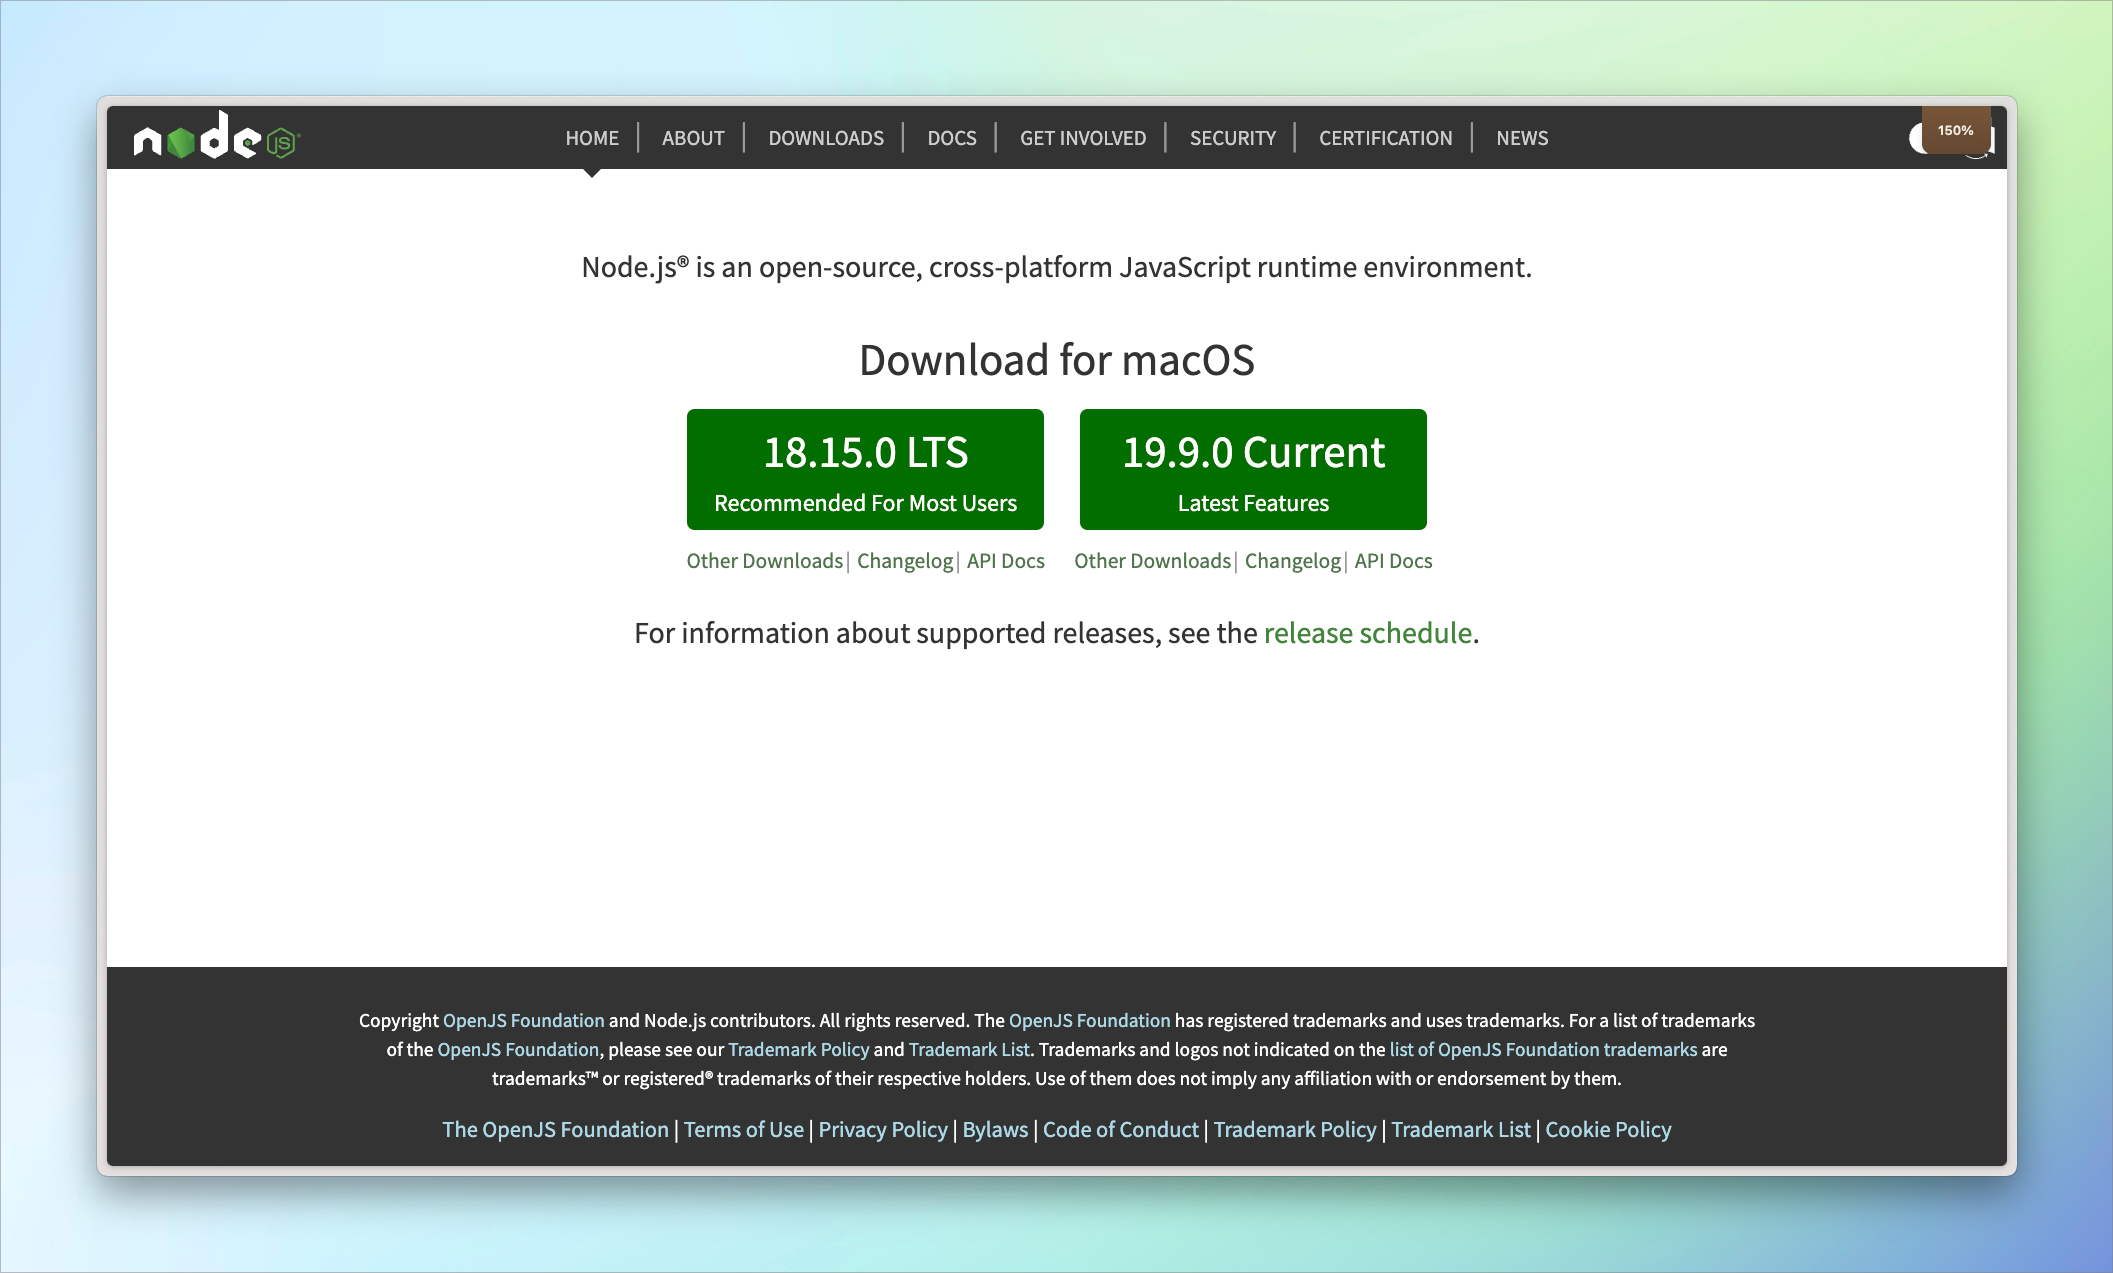The width and height of the screenshot is (2113, 1273).
Task: Click the icon under the 150% zoom badge
Action: click(1950, 141)
